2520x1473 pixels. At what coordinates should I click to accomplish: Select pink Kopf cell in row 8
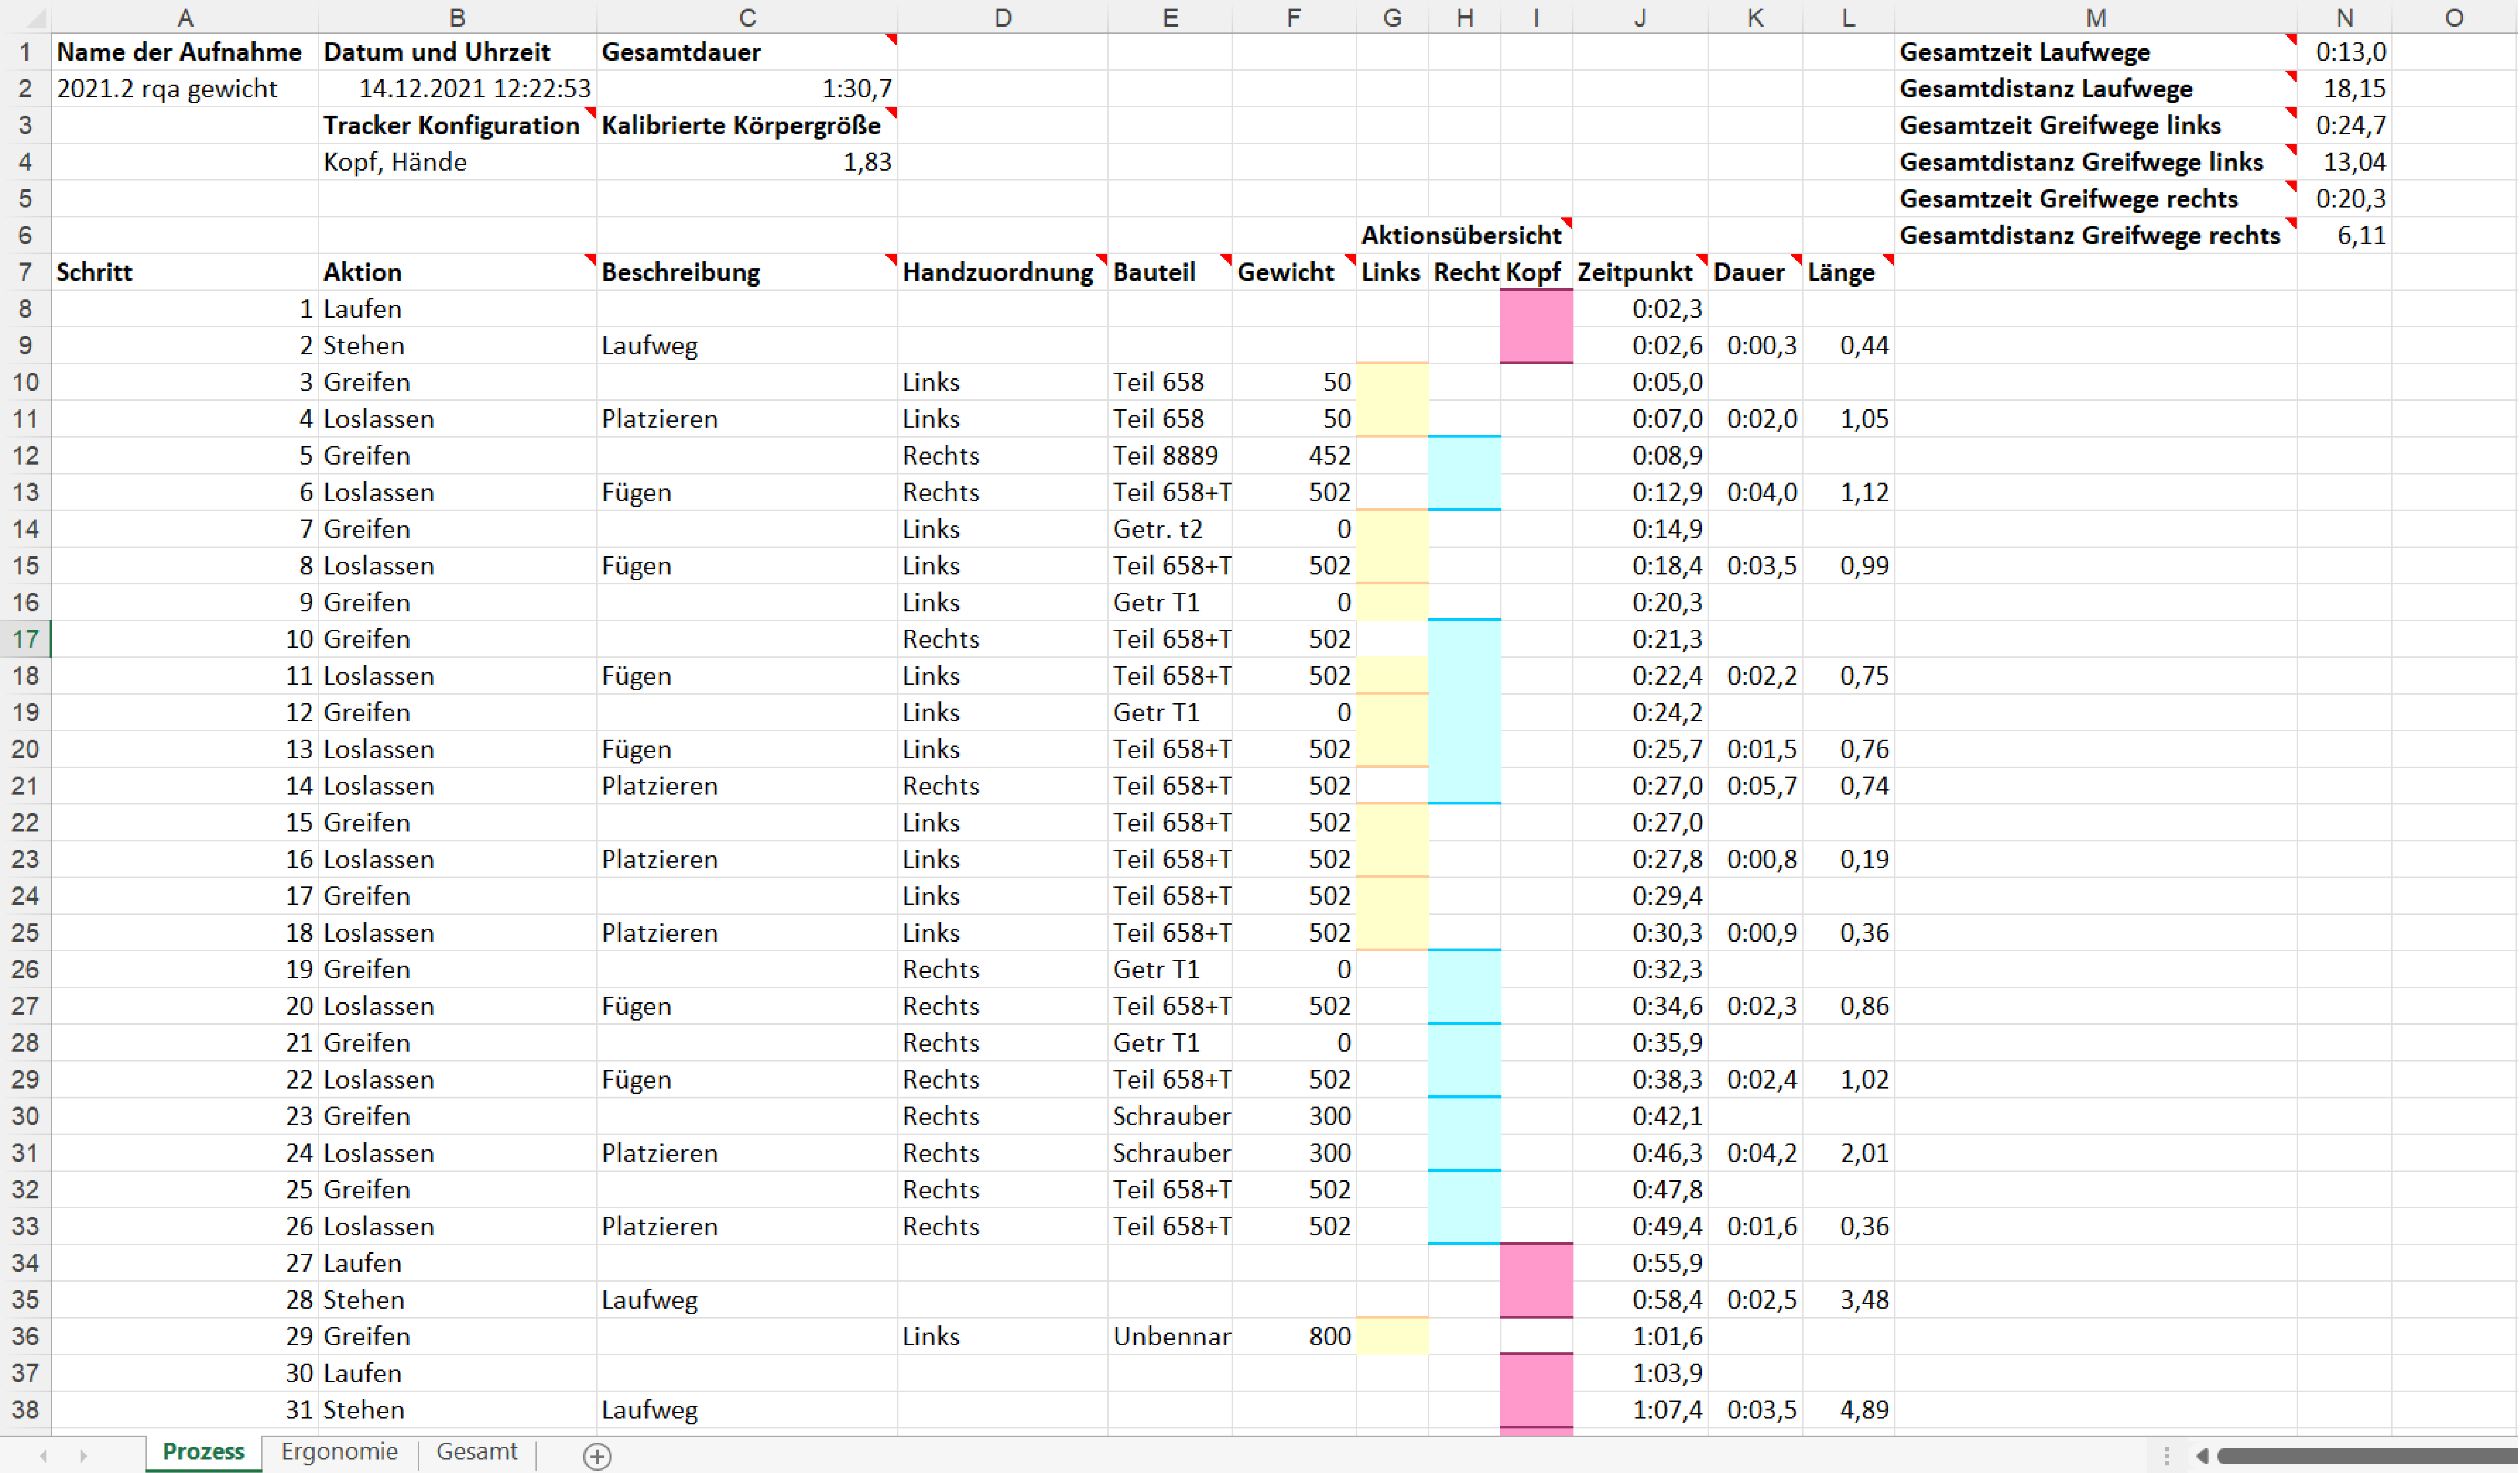pyautogui.click(x=1536, y=309)
